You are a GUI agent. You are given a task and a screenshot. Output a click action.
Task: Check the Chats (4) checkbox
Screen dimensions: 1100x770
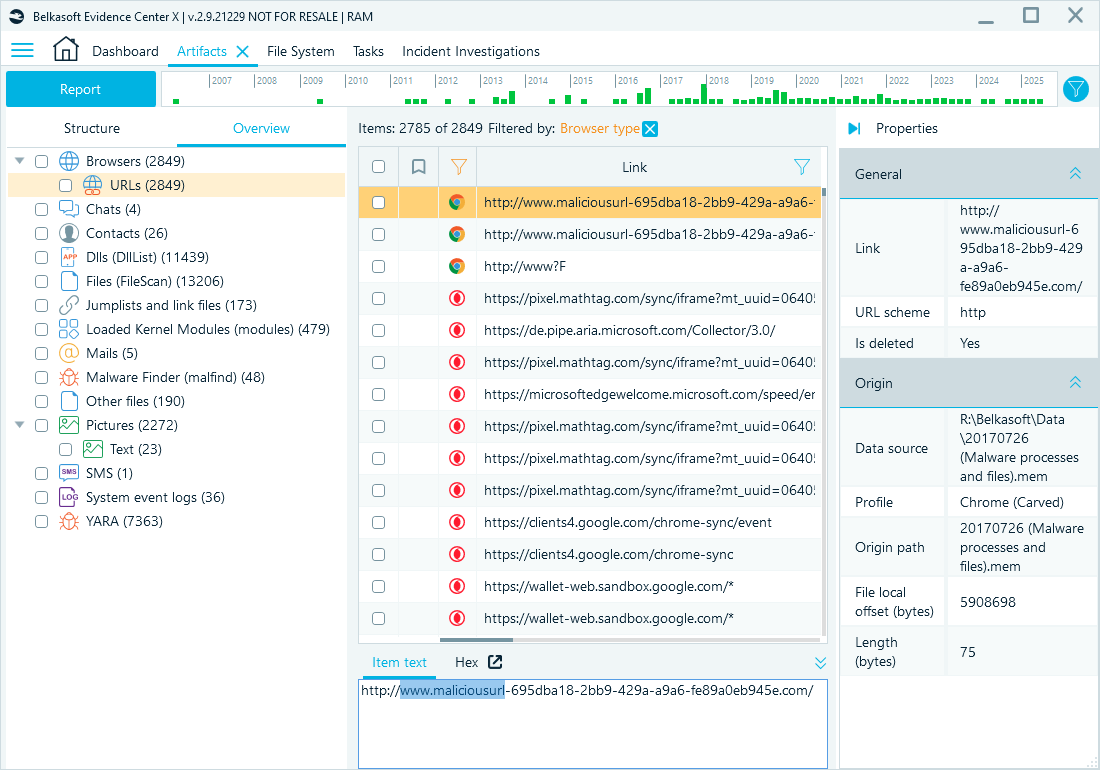[x=41, y=209]
